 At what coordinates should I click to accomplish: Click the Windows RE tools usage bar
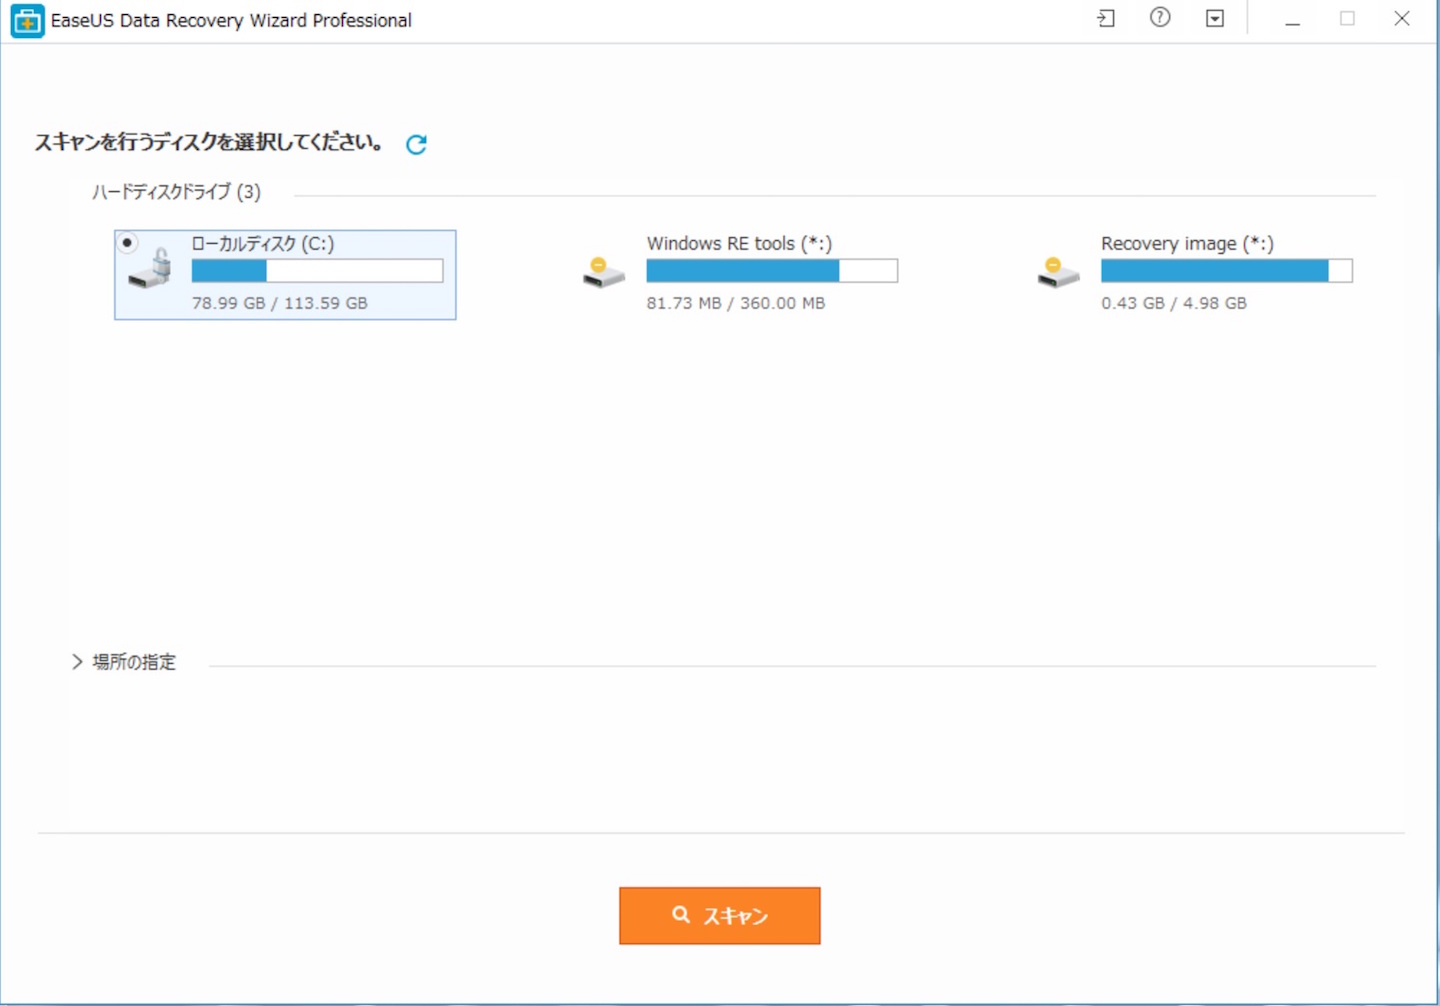coord(772,271)
